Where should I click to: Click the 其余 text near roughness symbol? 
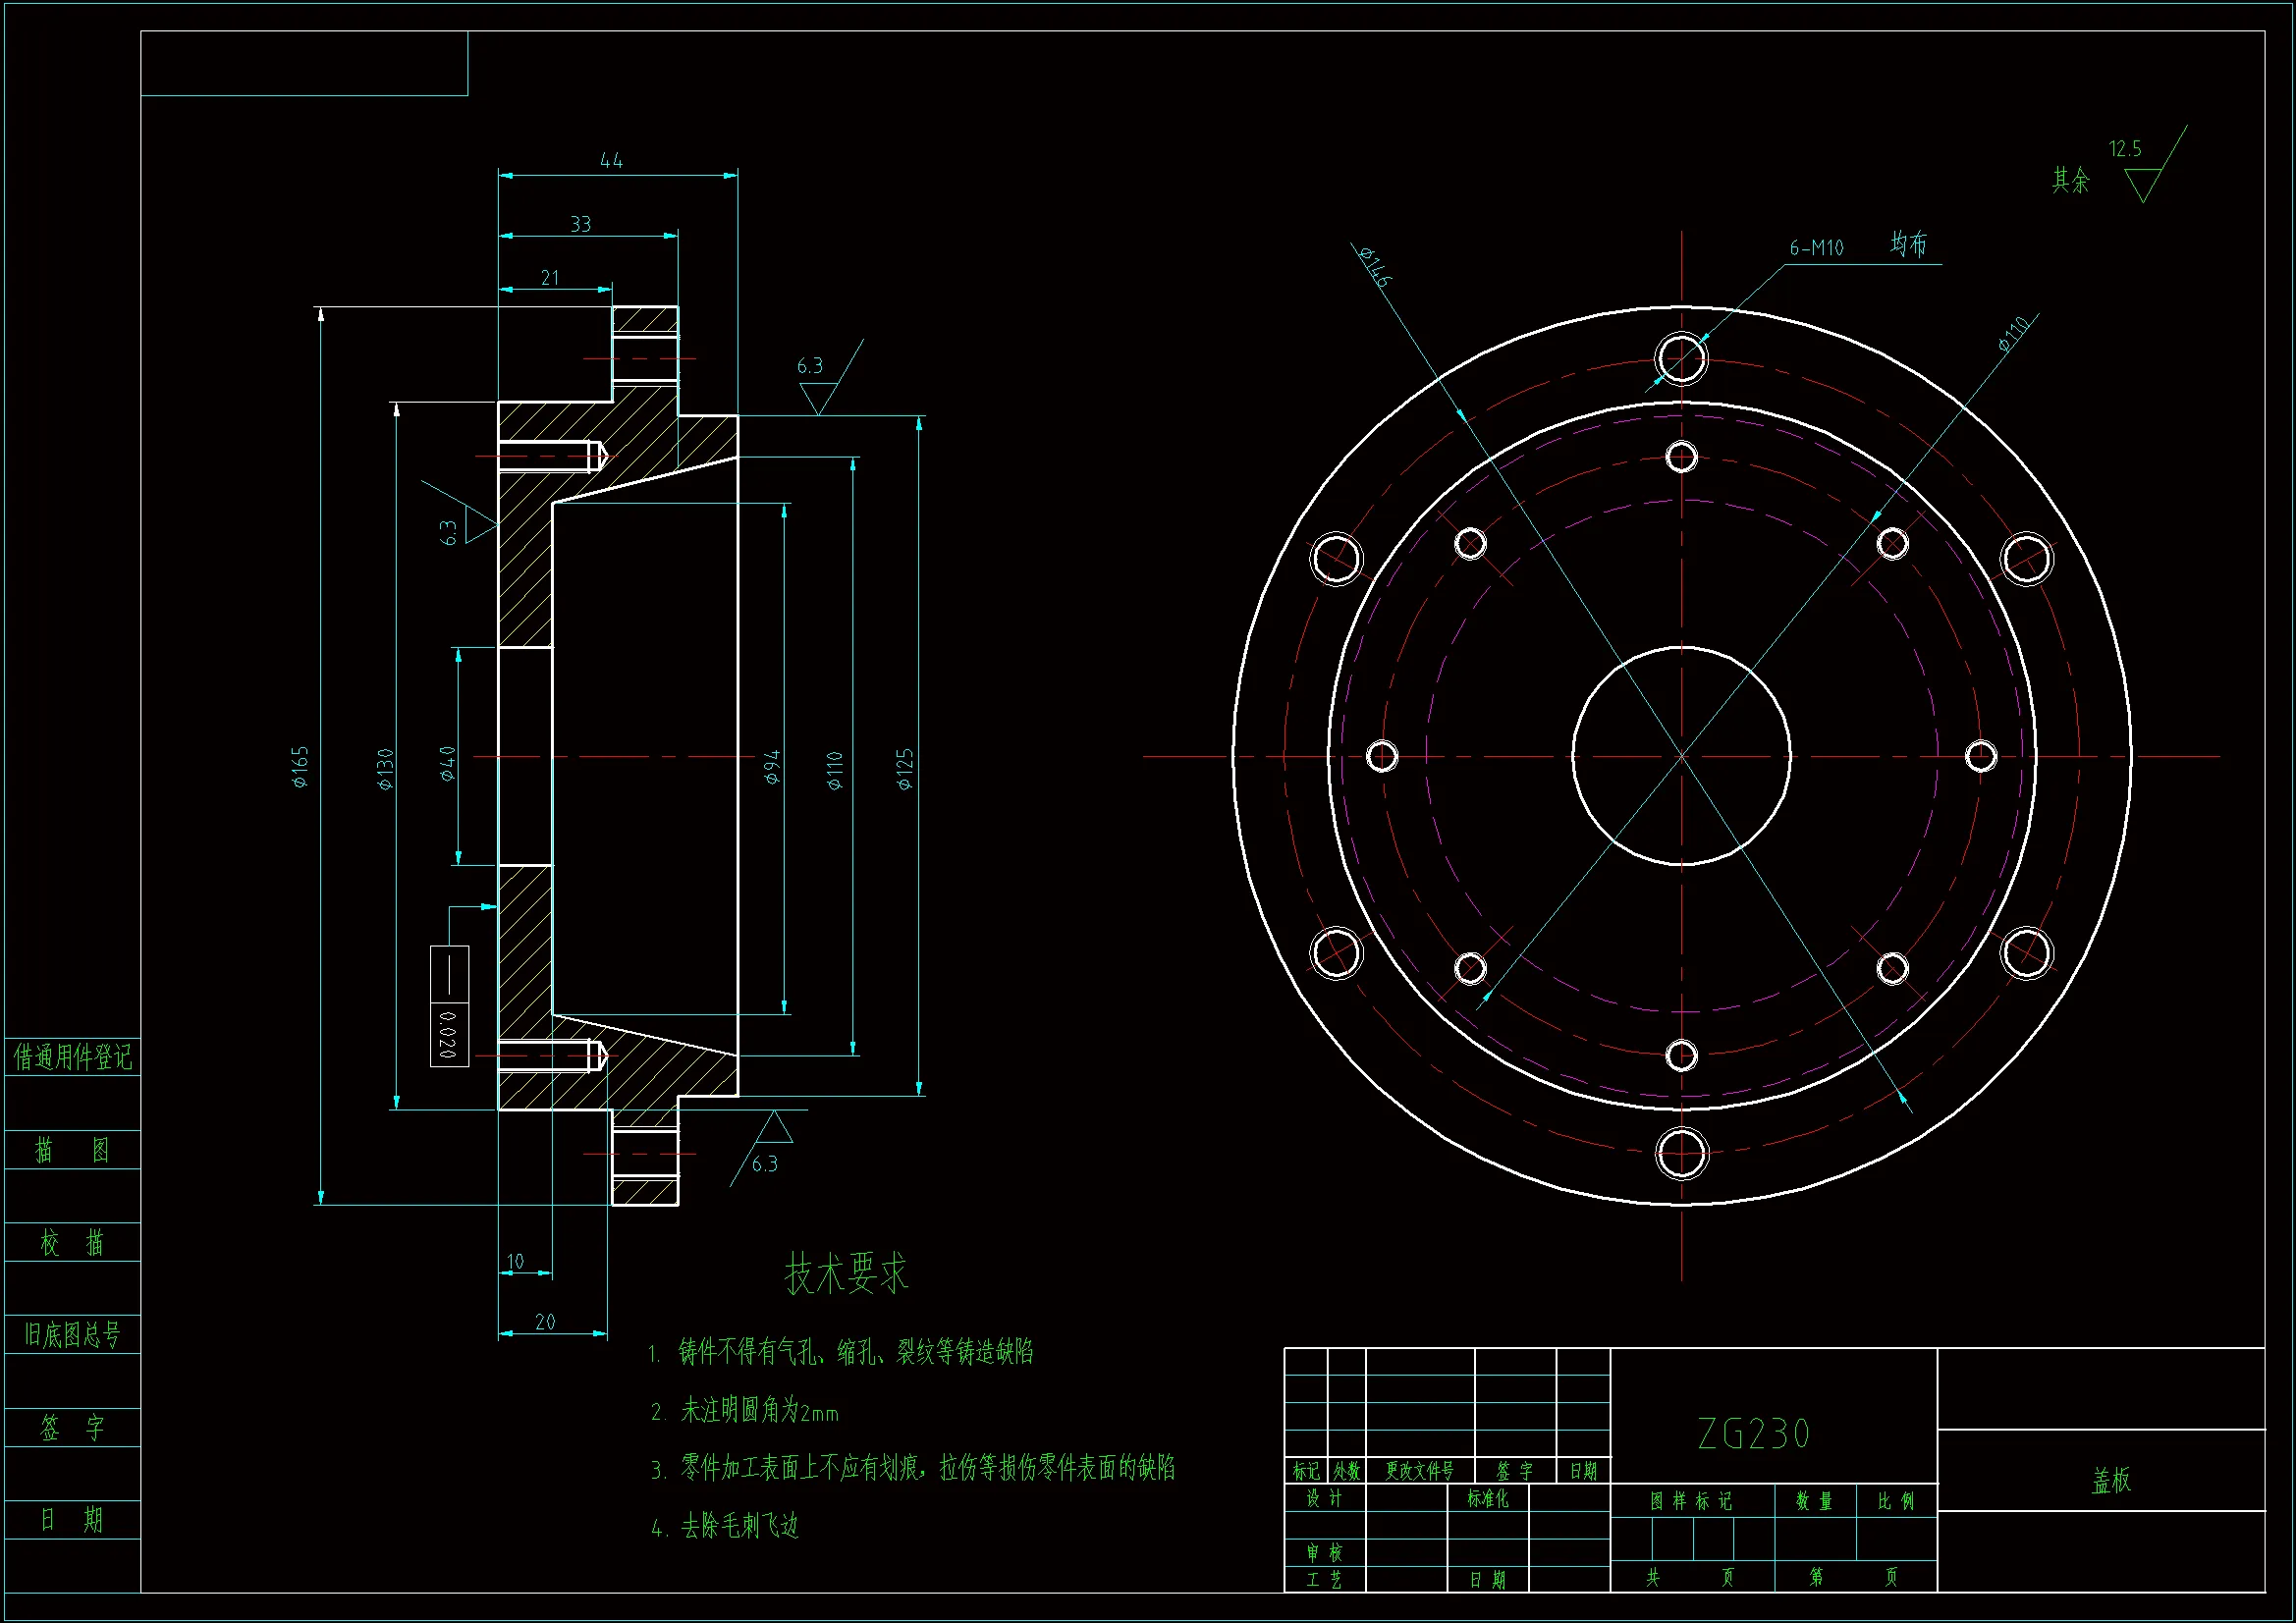2070,181
